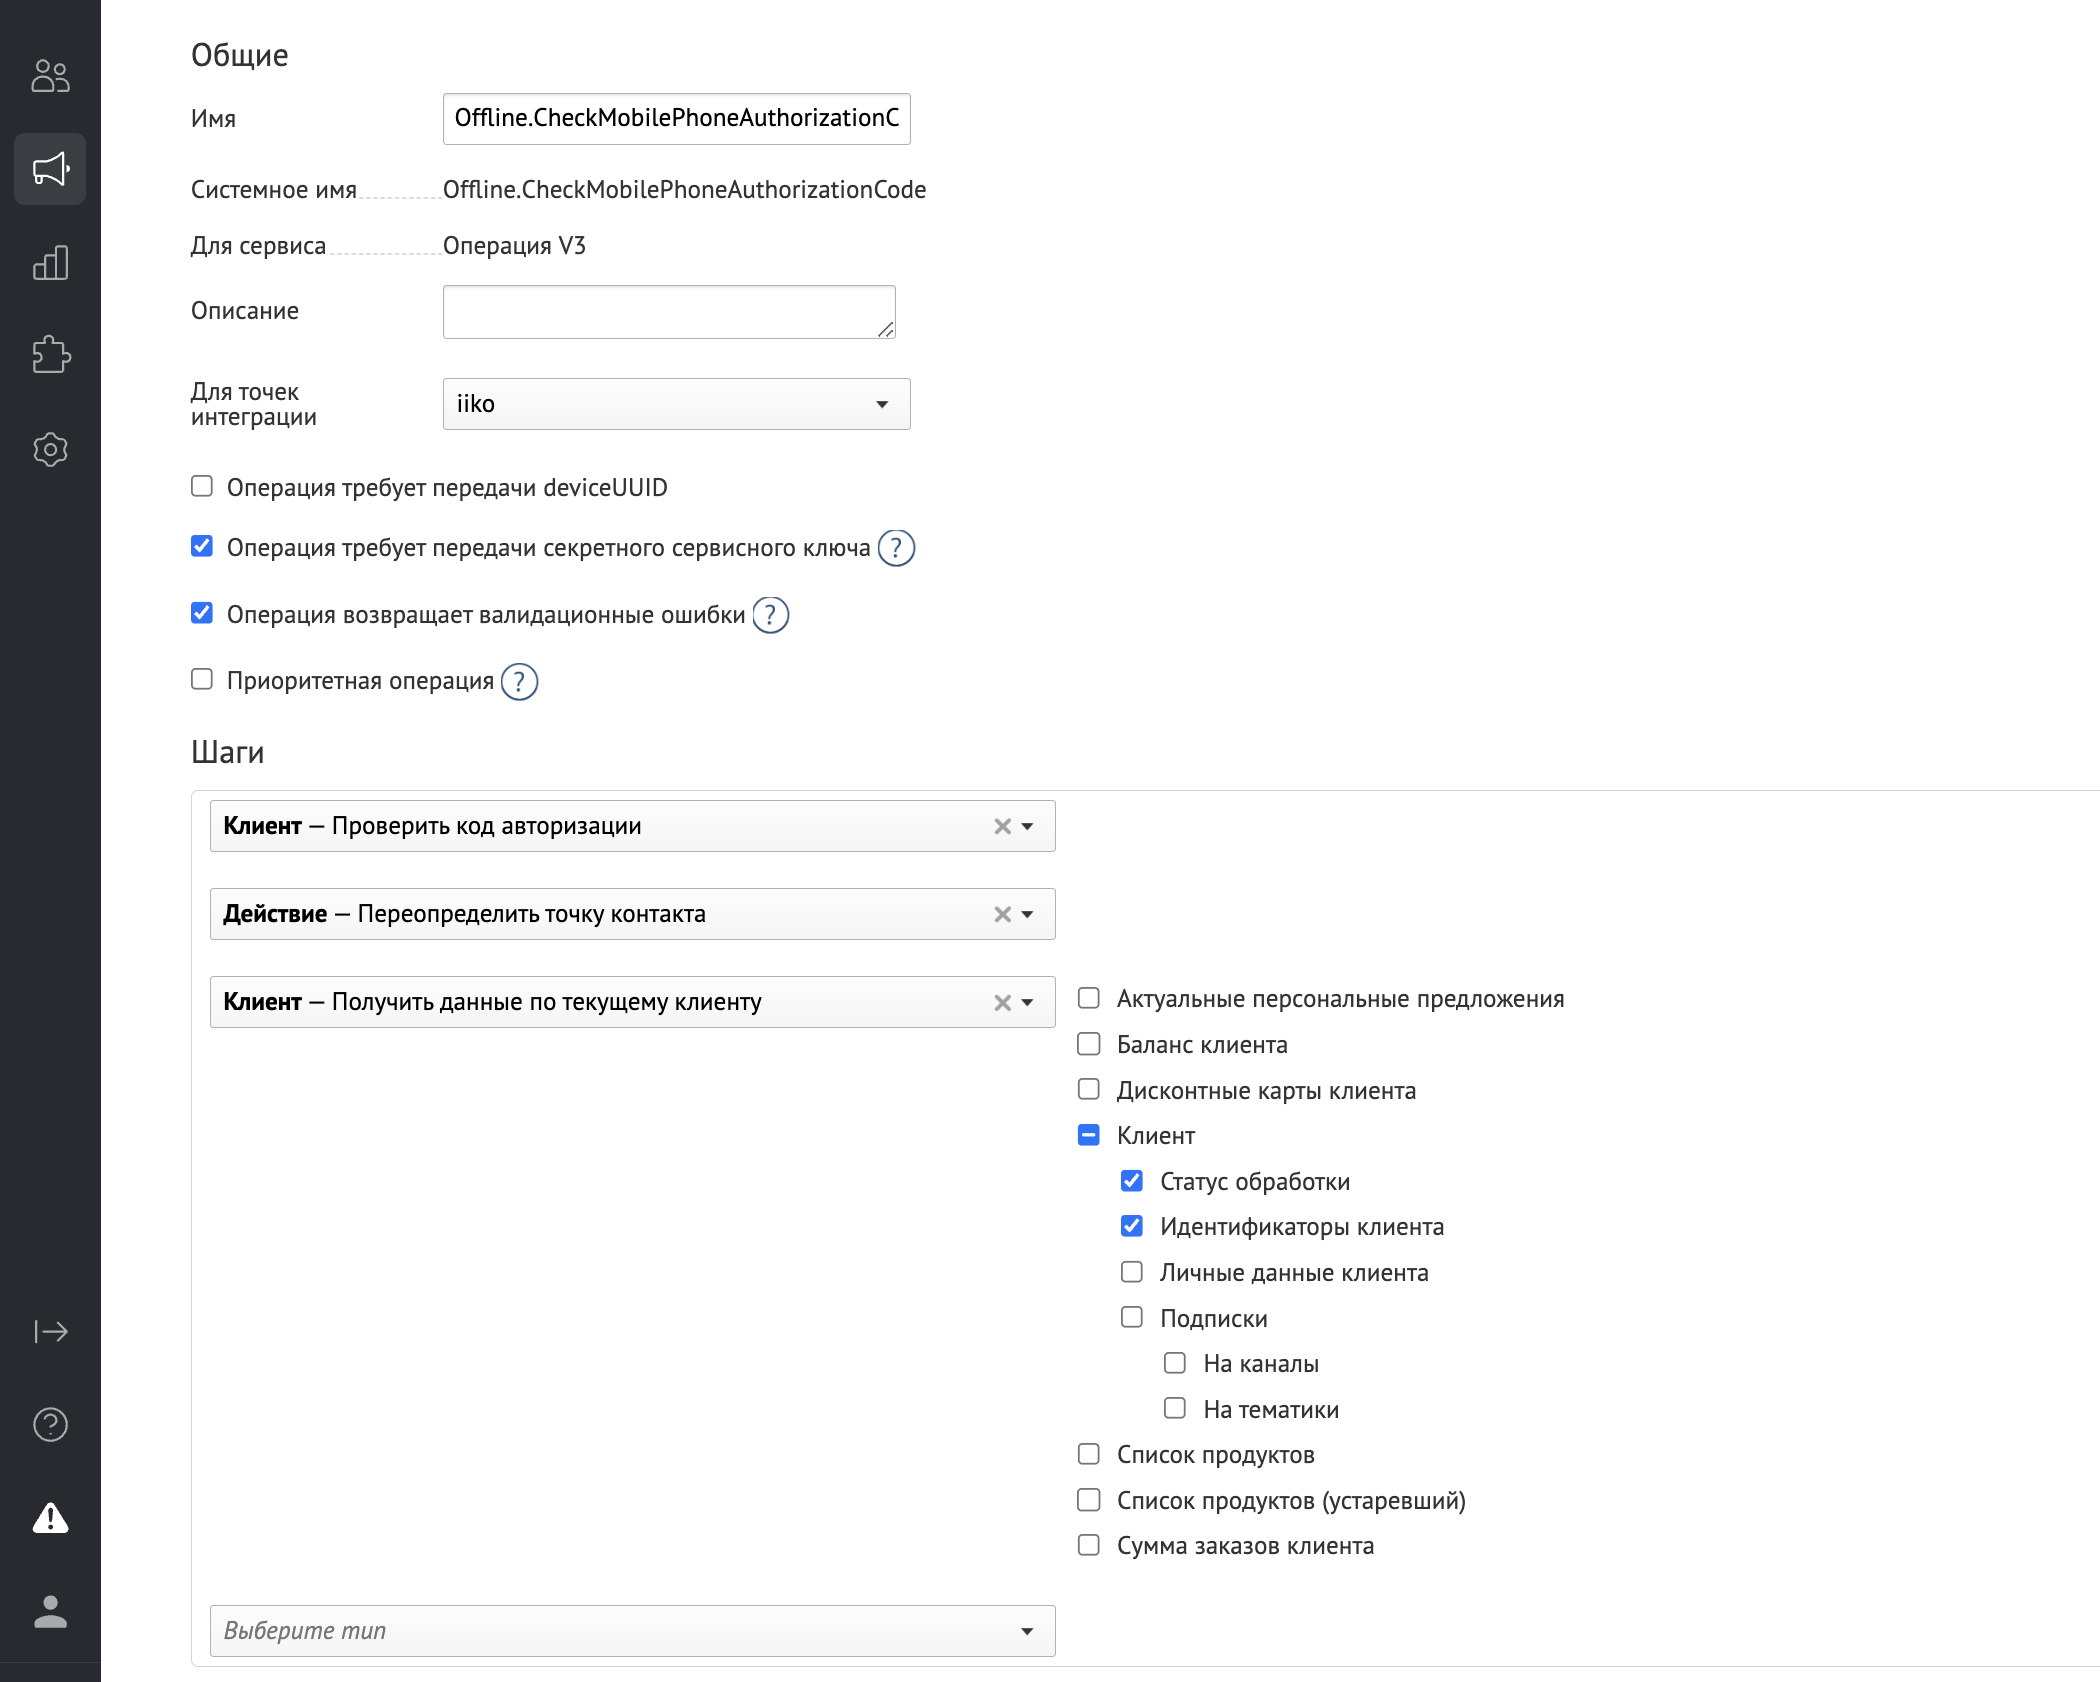This screenshot has height=1682, width=2100.
Task: Check 'На каналы' subscription option
Action: tap(1175, 1363)
